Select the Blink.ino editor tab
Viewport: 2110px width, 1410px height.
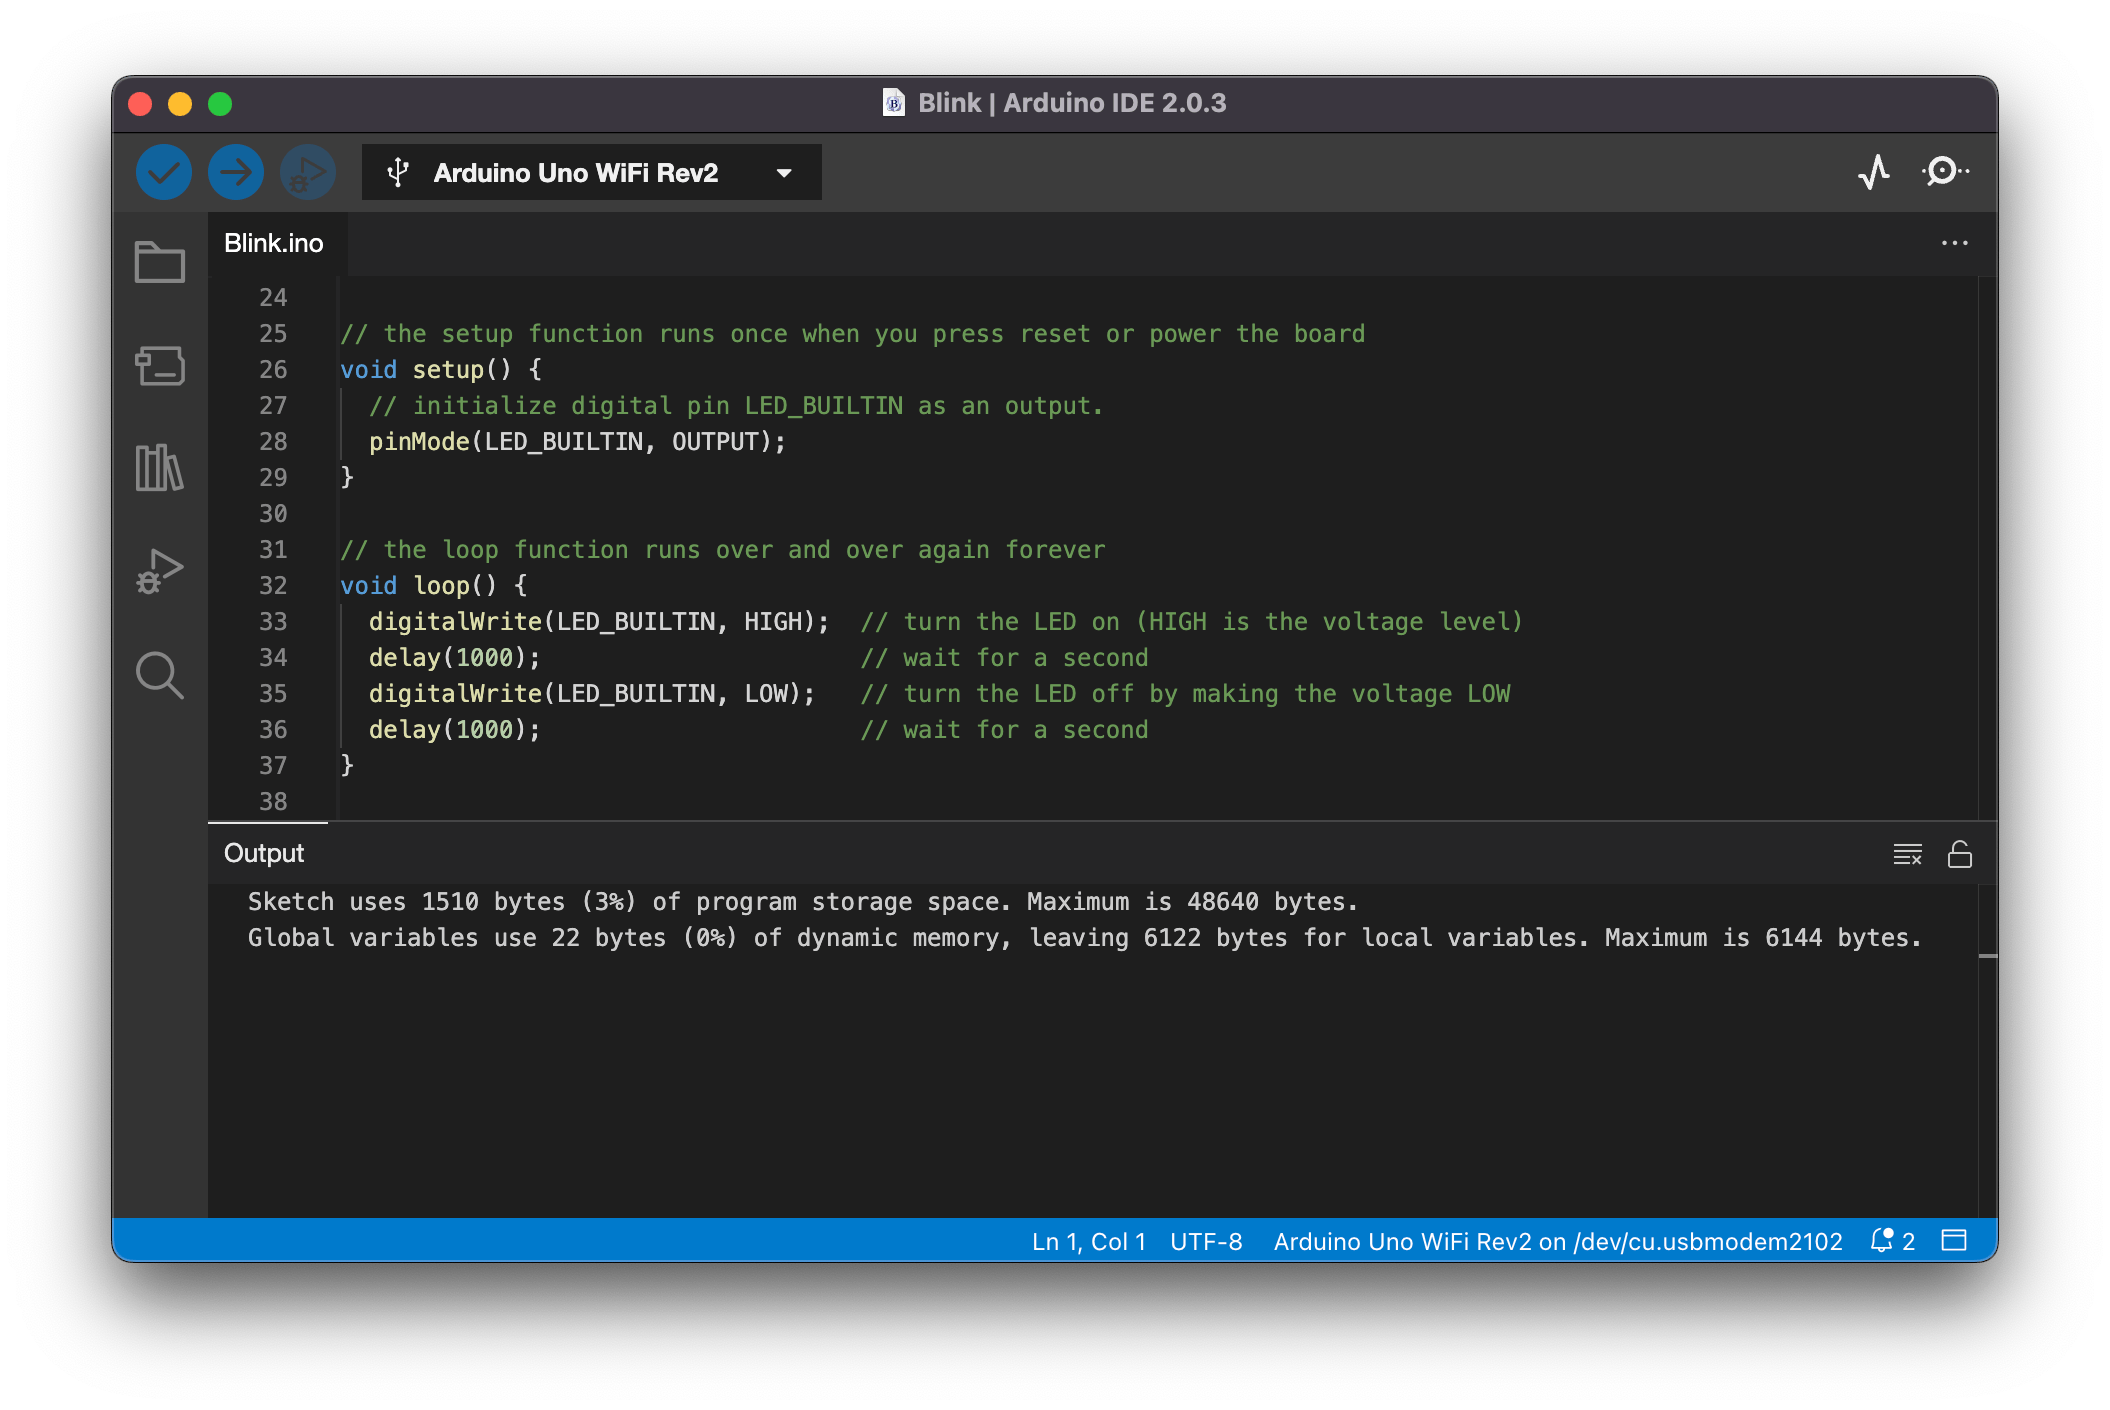click(274, 243)
